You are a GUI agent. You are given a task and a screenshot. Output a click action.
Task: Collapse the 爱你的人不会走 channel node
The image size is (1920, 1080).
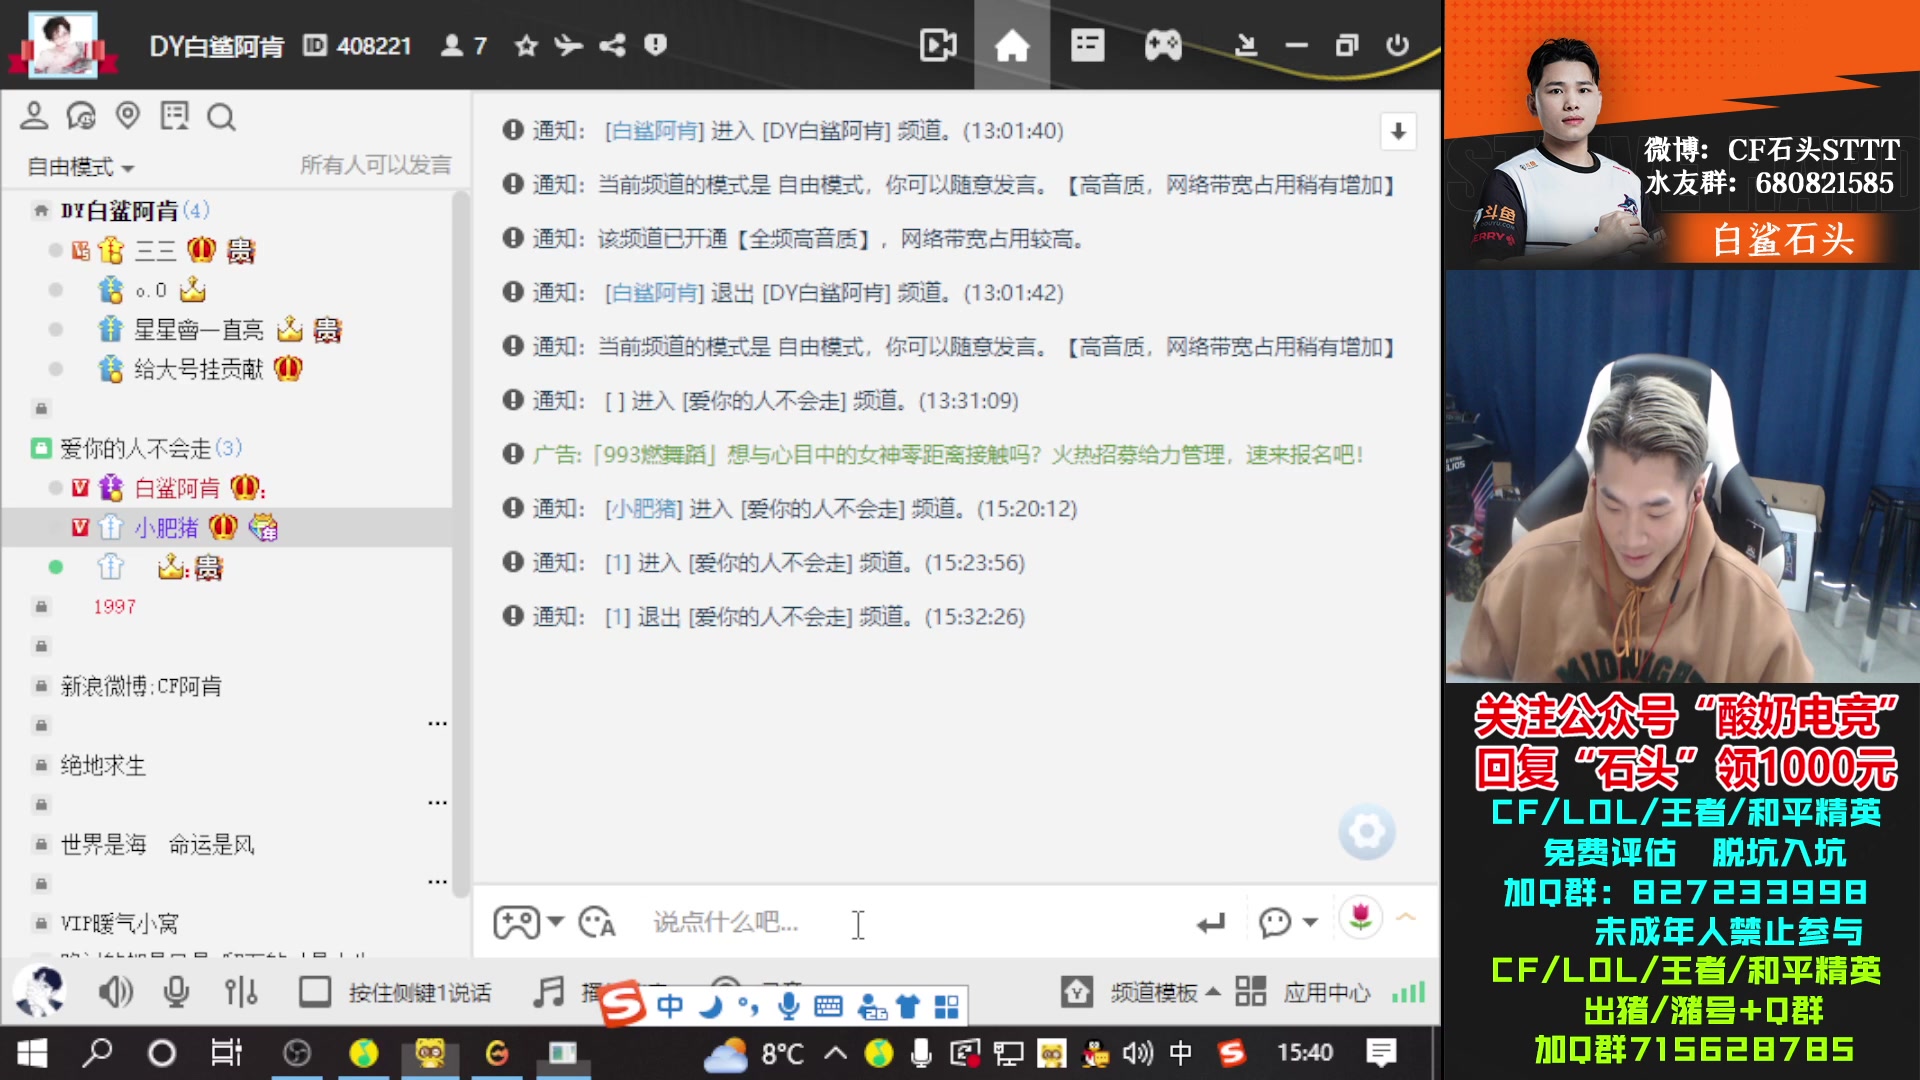[x=41, y=448]
